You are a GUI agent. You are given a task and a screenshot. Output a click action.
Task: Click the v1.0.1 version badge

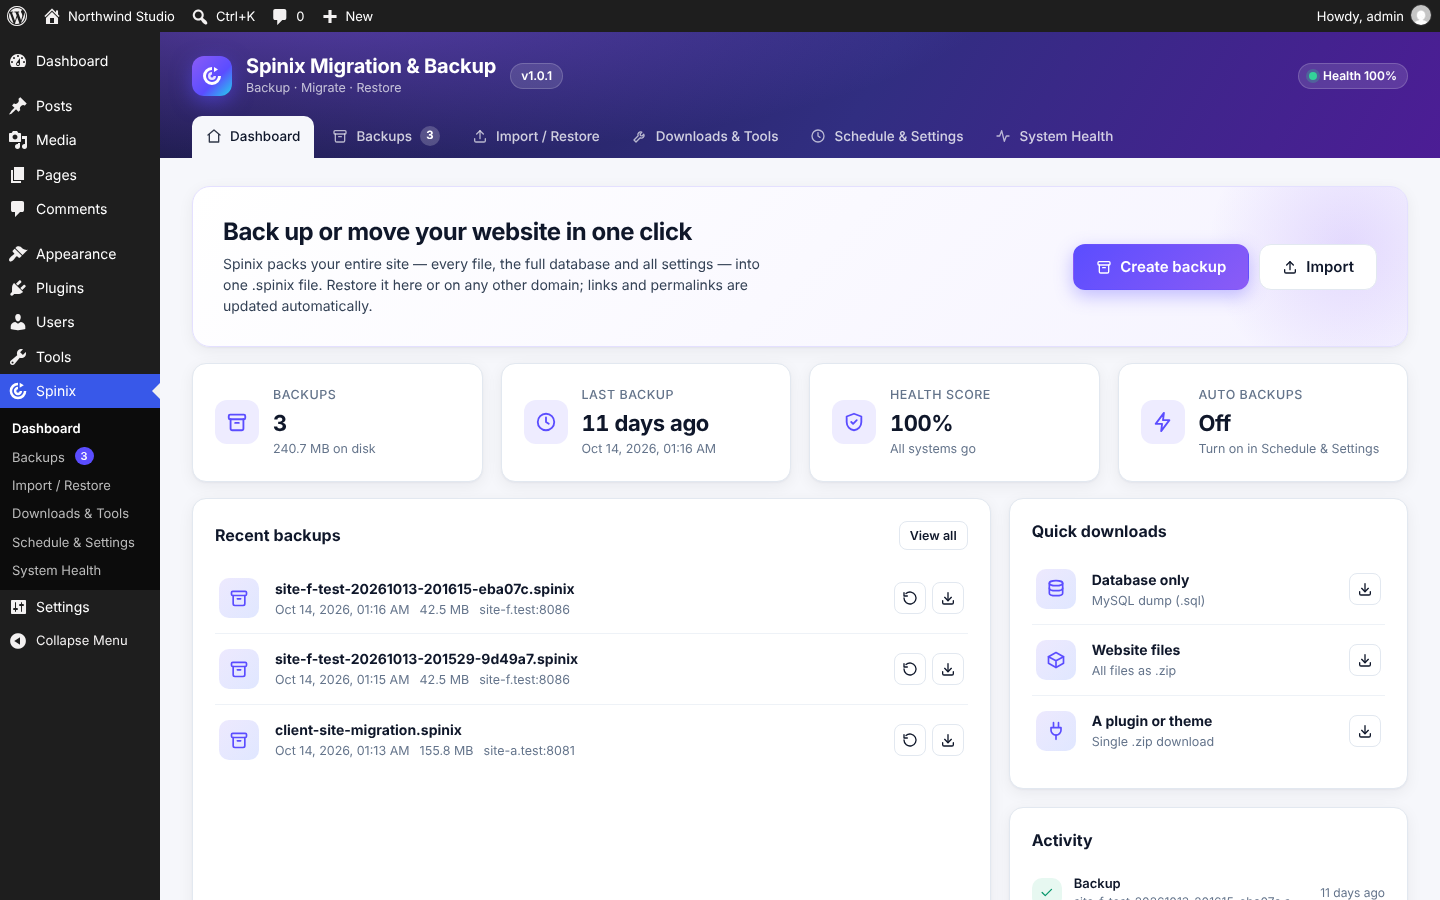[x=536, y=76]
